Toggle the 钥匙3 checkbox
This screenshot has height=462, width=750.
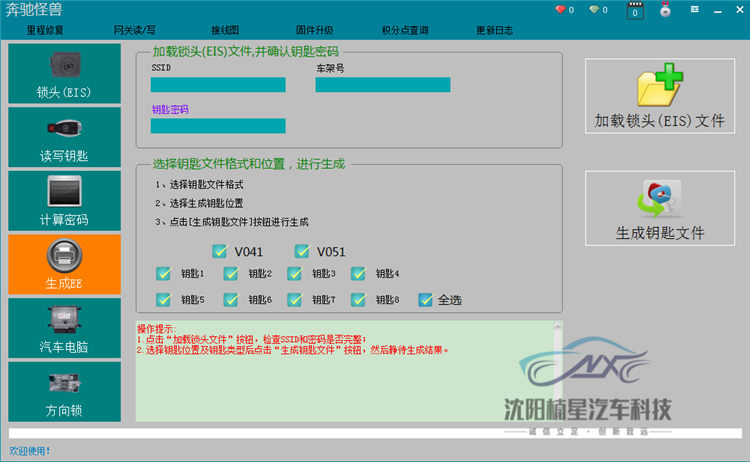[x=295, y=273]
